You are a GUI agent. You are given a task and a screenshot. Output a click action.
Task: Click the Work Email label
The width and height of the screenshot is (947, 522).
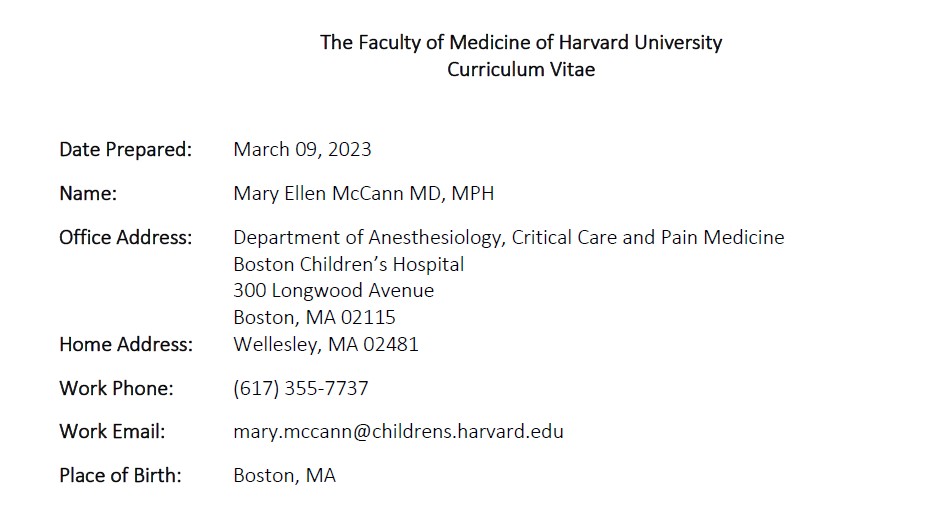(x=112, y=432)
